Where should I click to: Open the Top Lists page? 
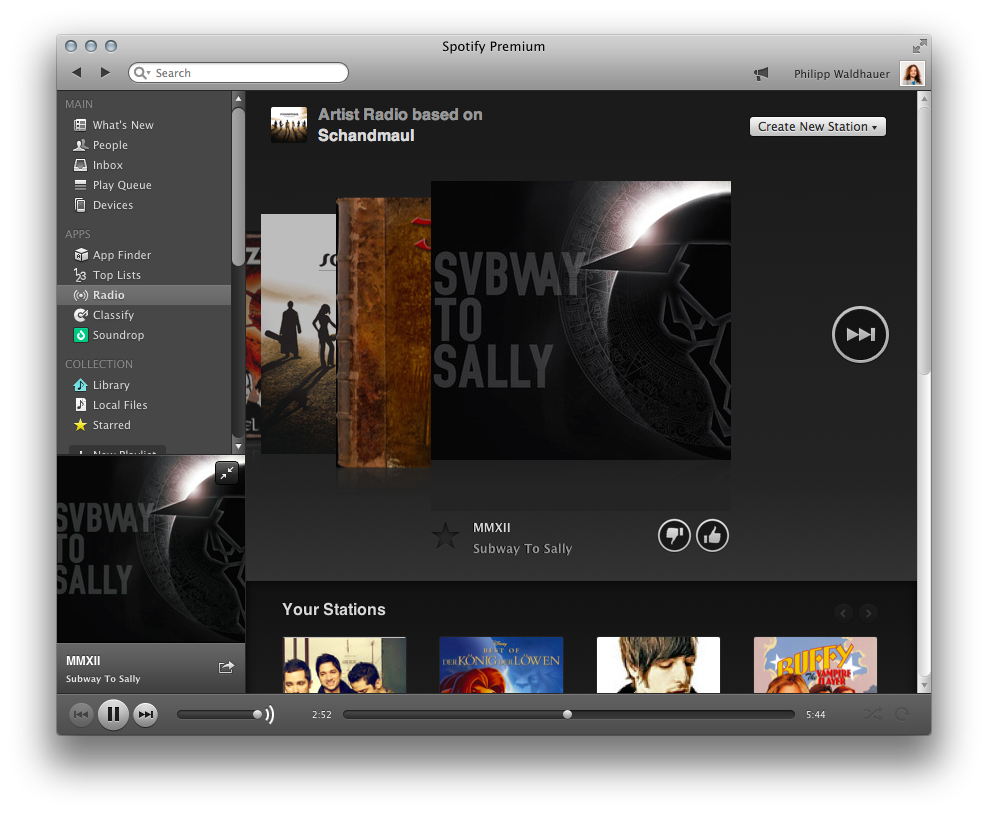pos(117,275)
